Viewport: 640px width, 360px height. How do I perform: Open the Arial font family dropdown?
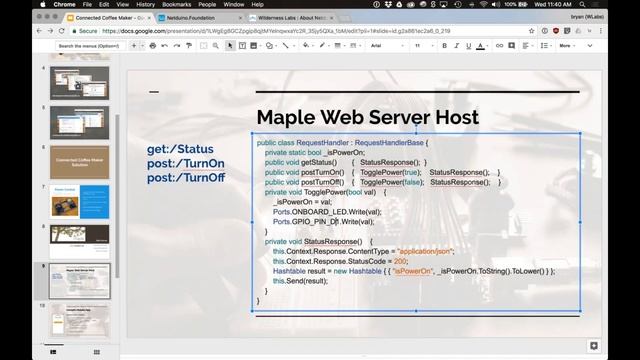tap(387, 46)
